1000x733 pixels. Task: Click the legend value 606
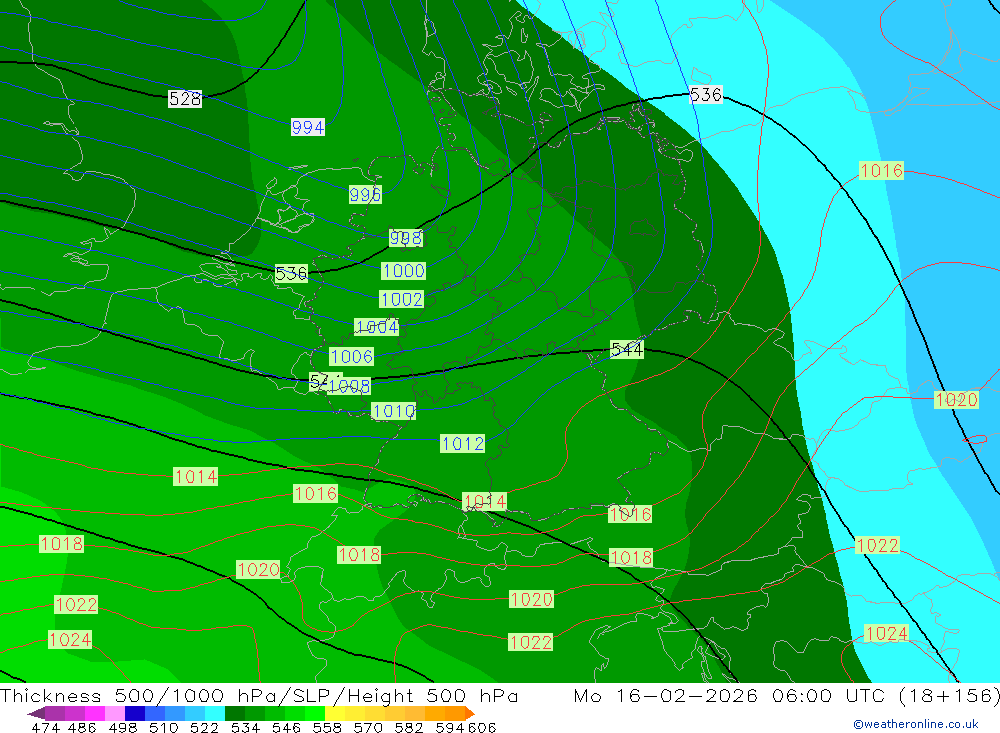[x=482, y=728]
